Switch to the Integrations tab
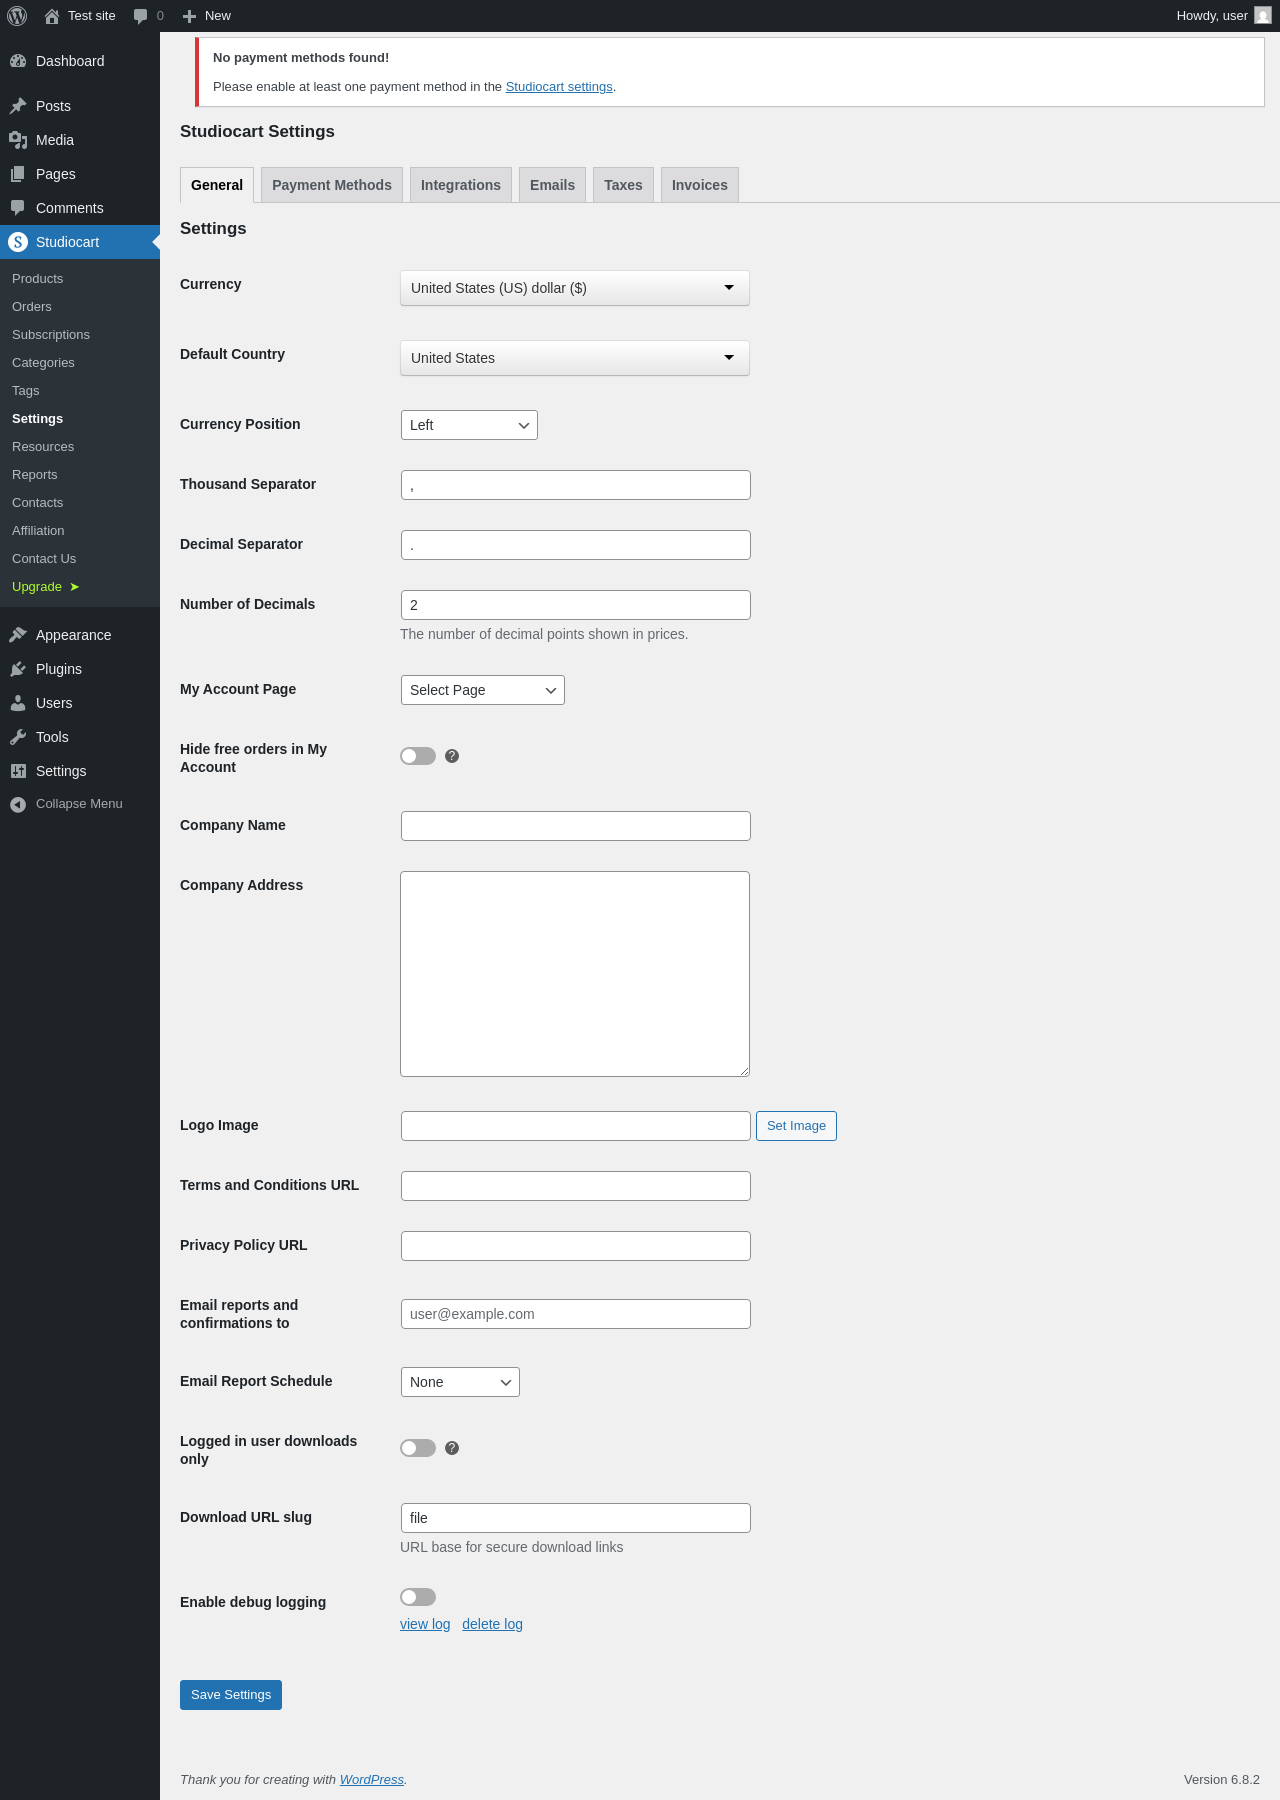This screenshot has height=1800, width=1280. click(x=461, y=185)
